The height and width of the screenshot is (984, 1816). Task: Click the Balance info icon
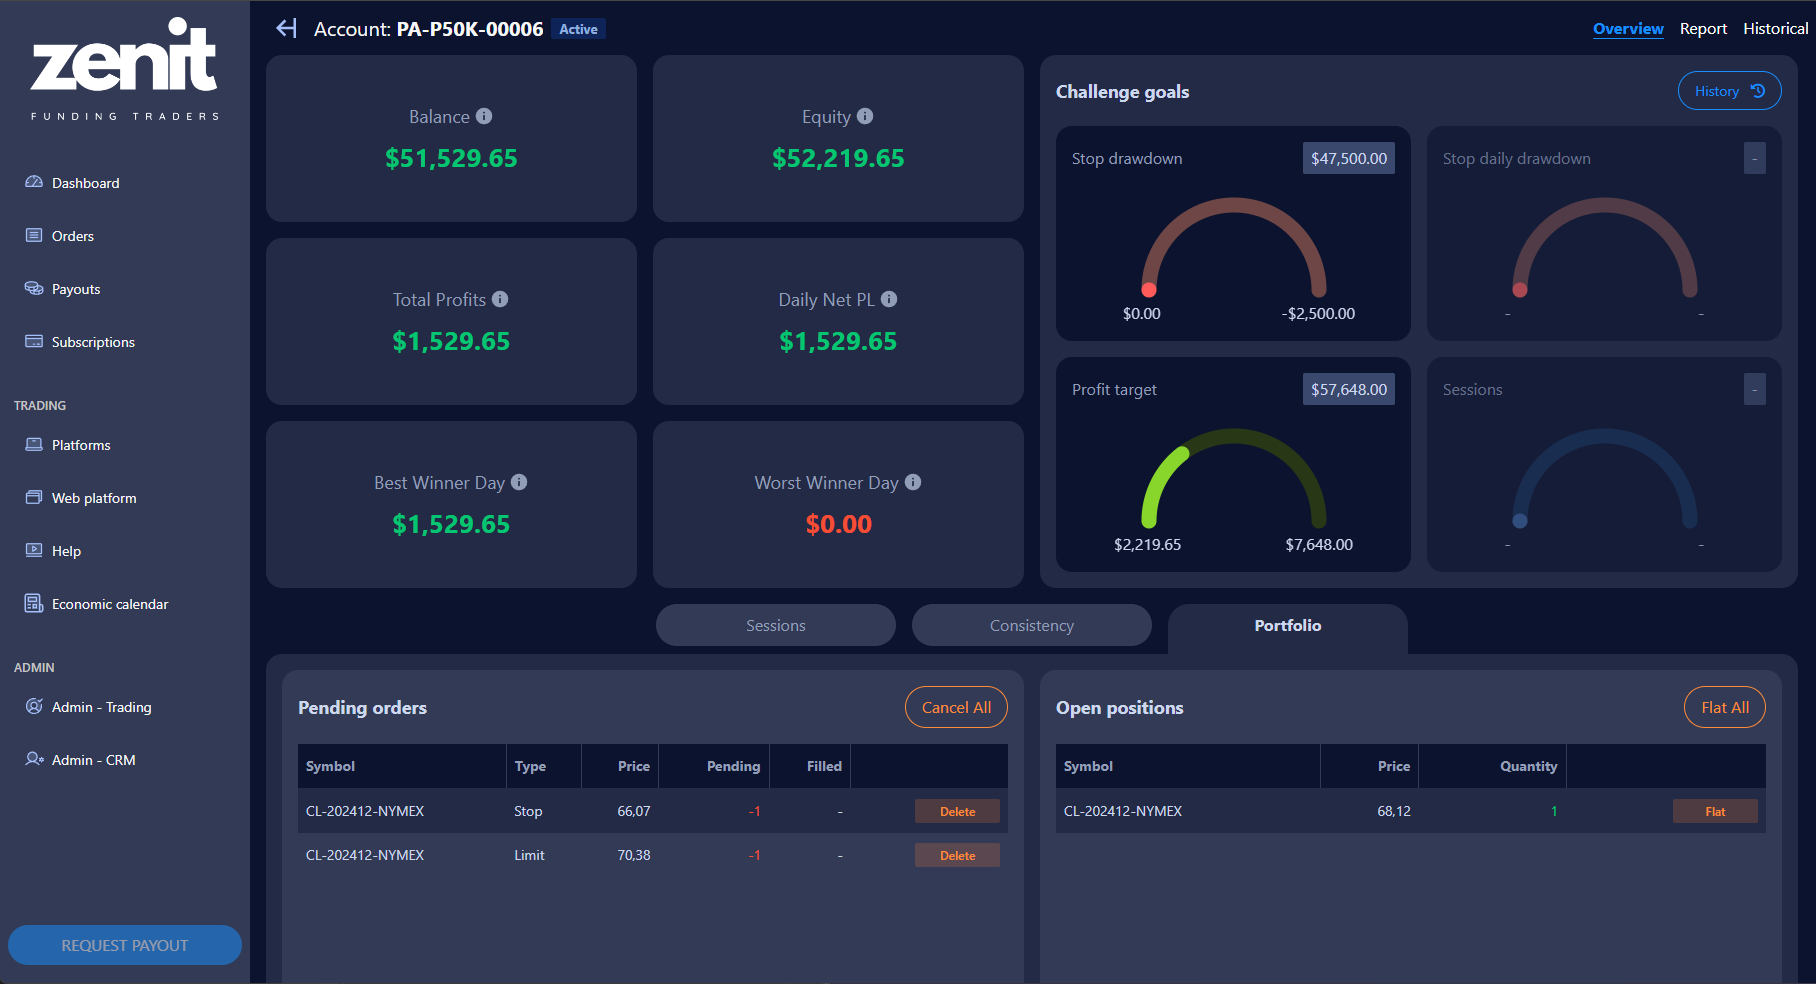pos(484,116)
